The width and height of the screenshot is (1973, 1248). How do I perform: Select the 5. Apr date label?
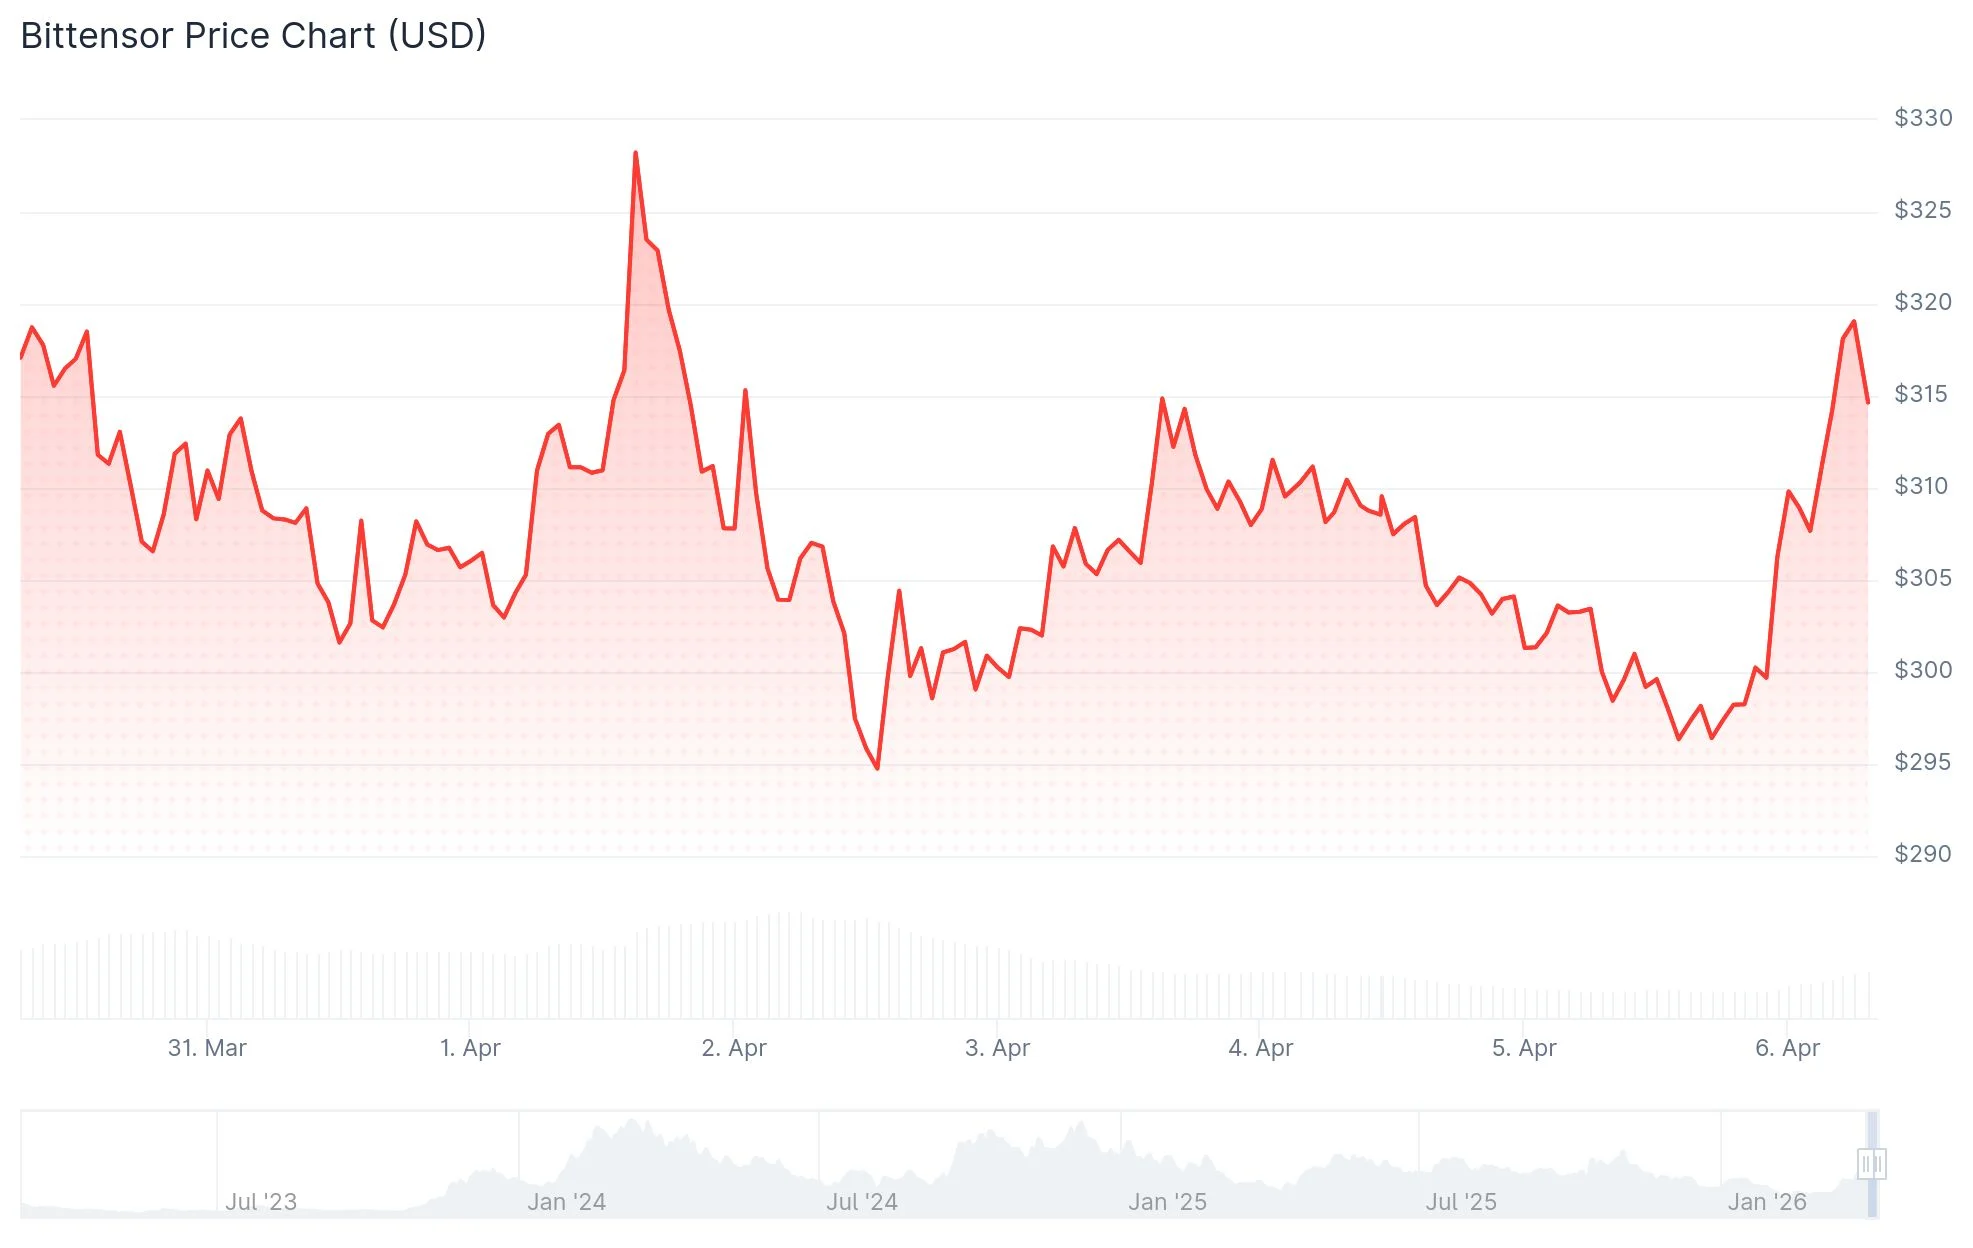pyautogui.click(x=1524, y=1048)
